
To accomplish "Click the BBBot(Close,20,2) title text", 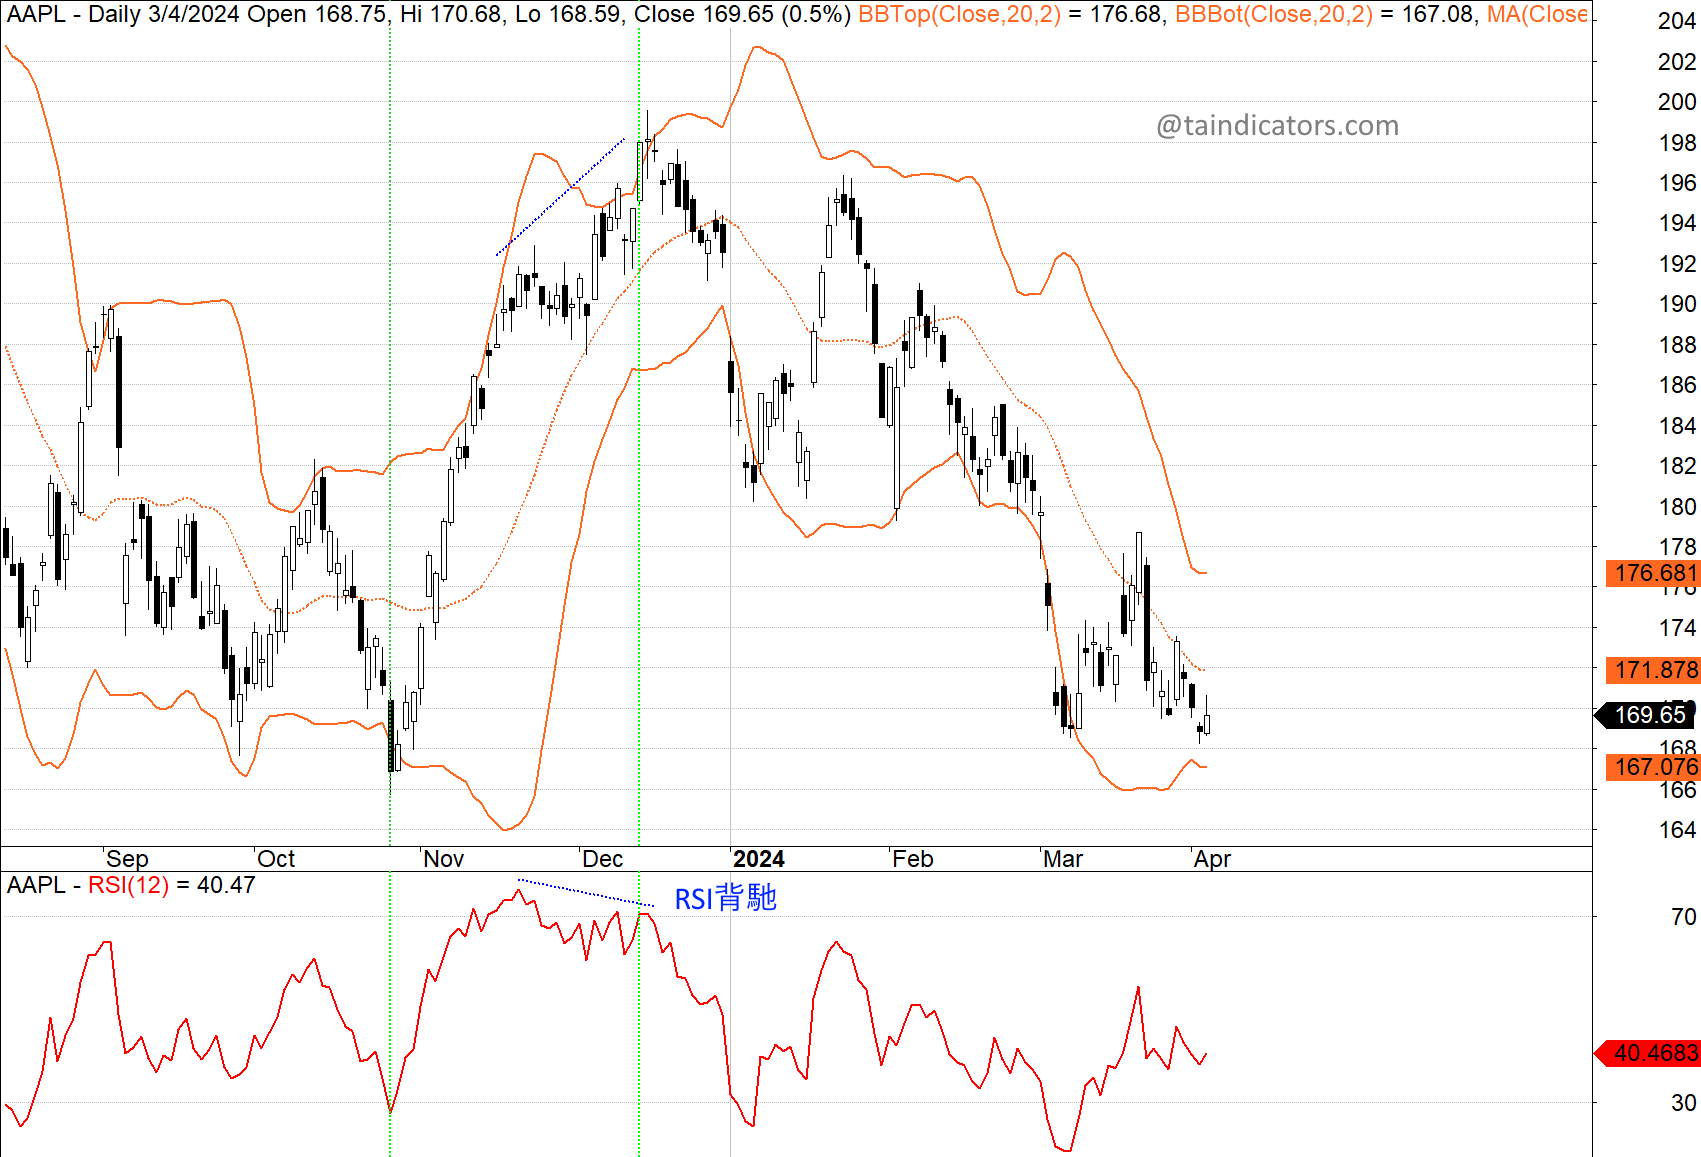I will pyautogui.click(x=1273, y=14).
